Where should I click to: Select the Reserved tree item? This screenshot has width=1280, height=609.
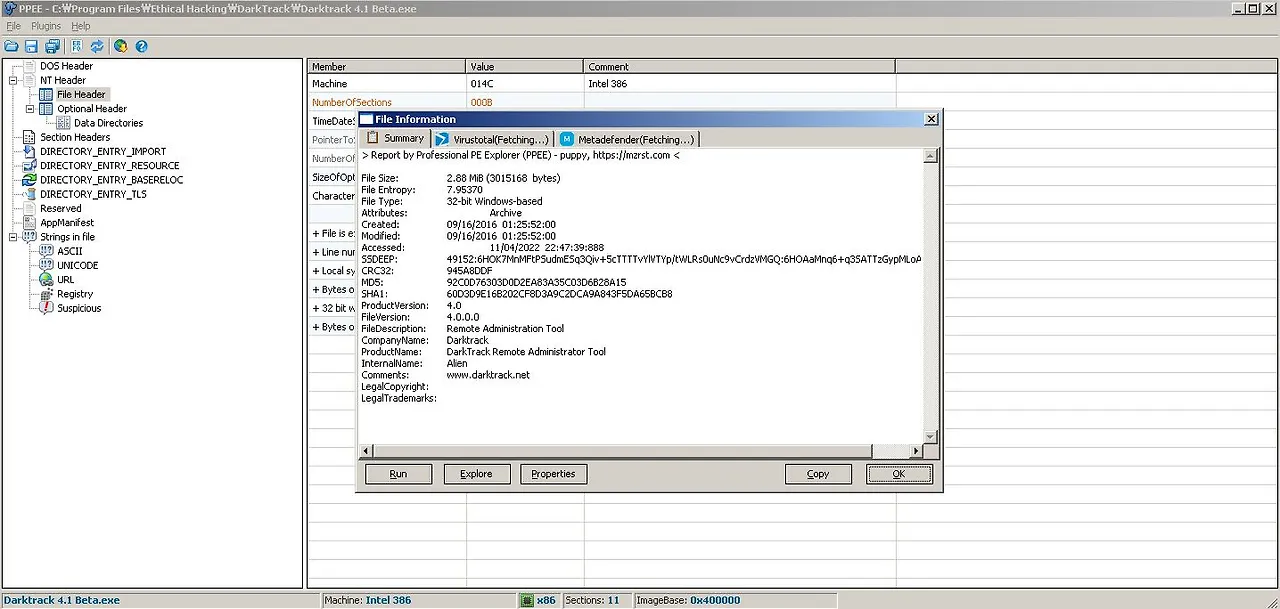(x=61, y=208)
